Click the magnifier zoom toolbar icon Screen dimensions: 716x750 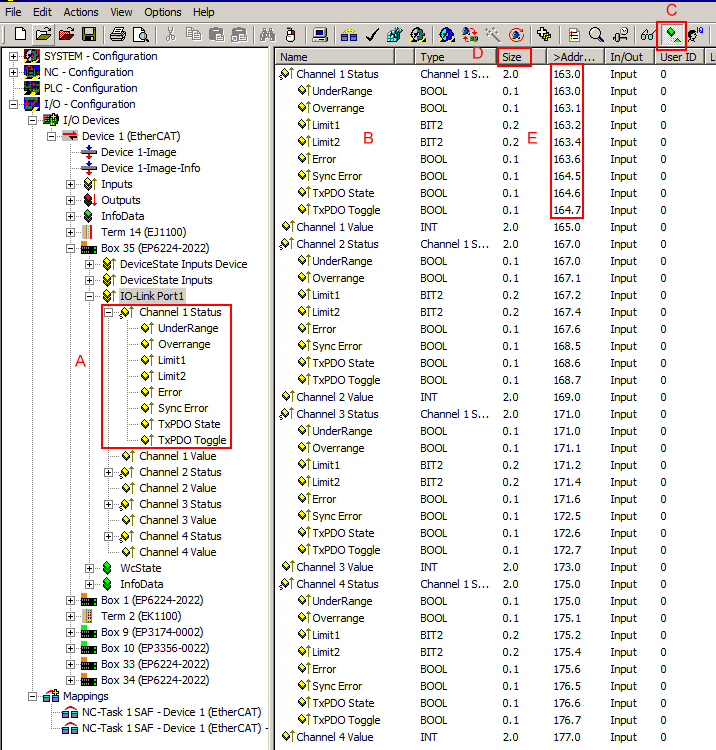(x=596, y=34)
